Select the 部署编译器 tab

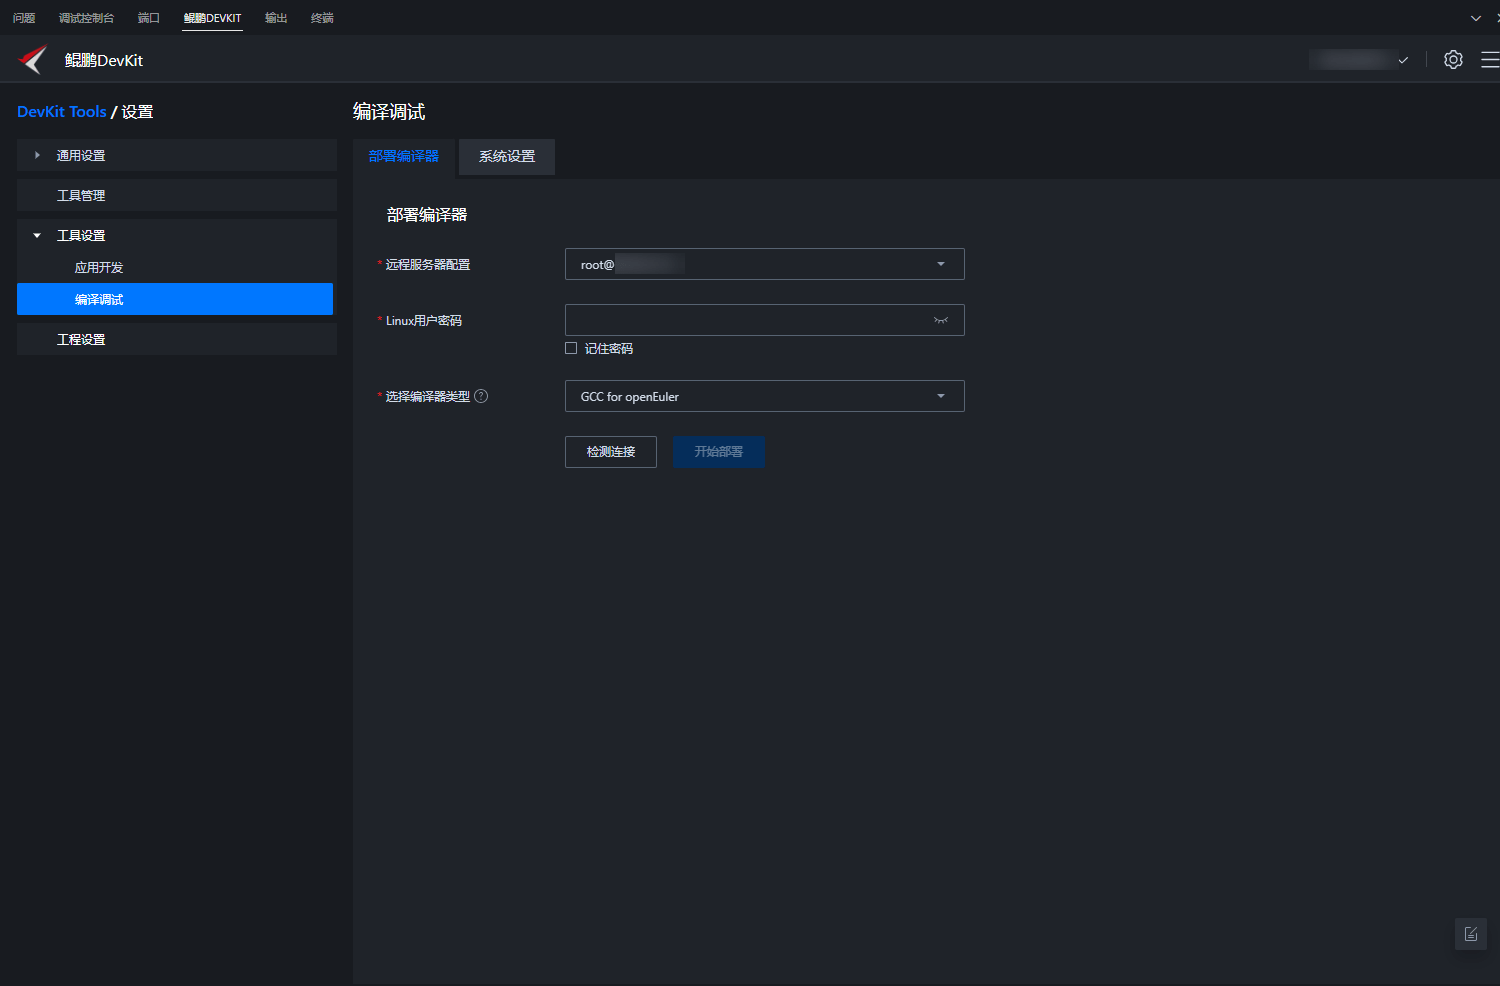click(x=404, y=157)
